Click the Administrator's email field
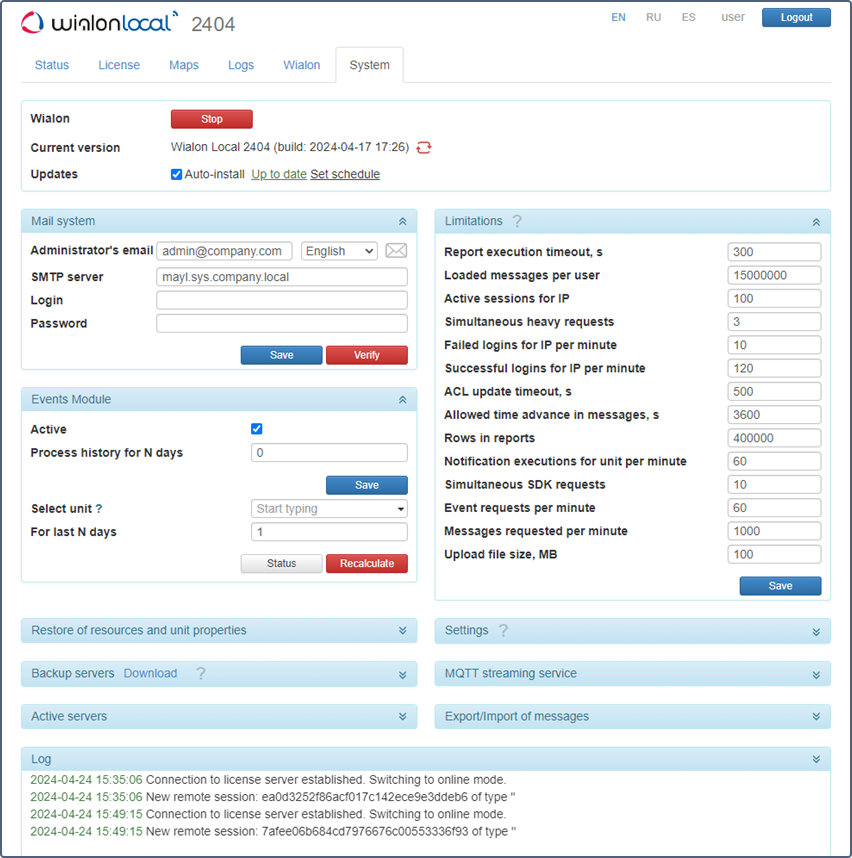Image resolution: width=852 pixels, height=858 pixels. [224, 251]
